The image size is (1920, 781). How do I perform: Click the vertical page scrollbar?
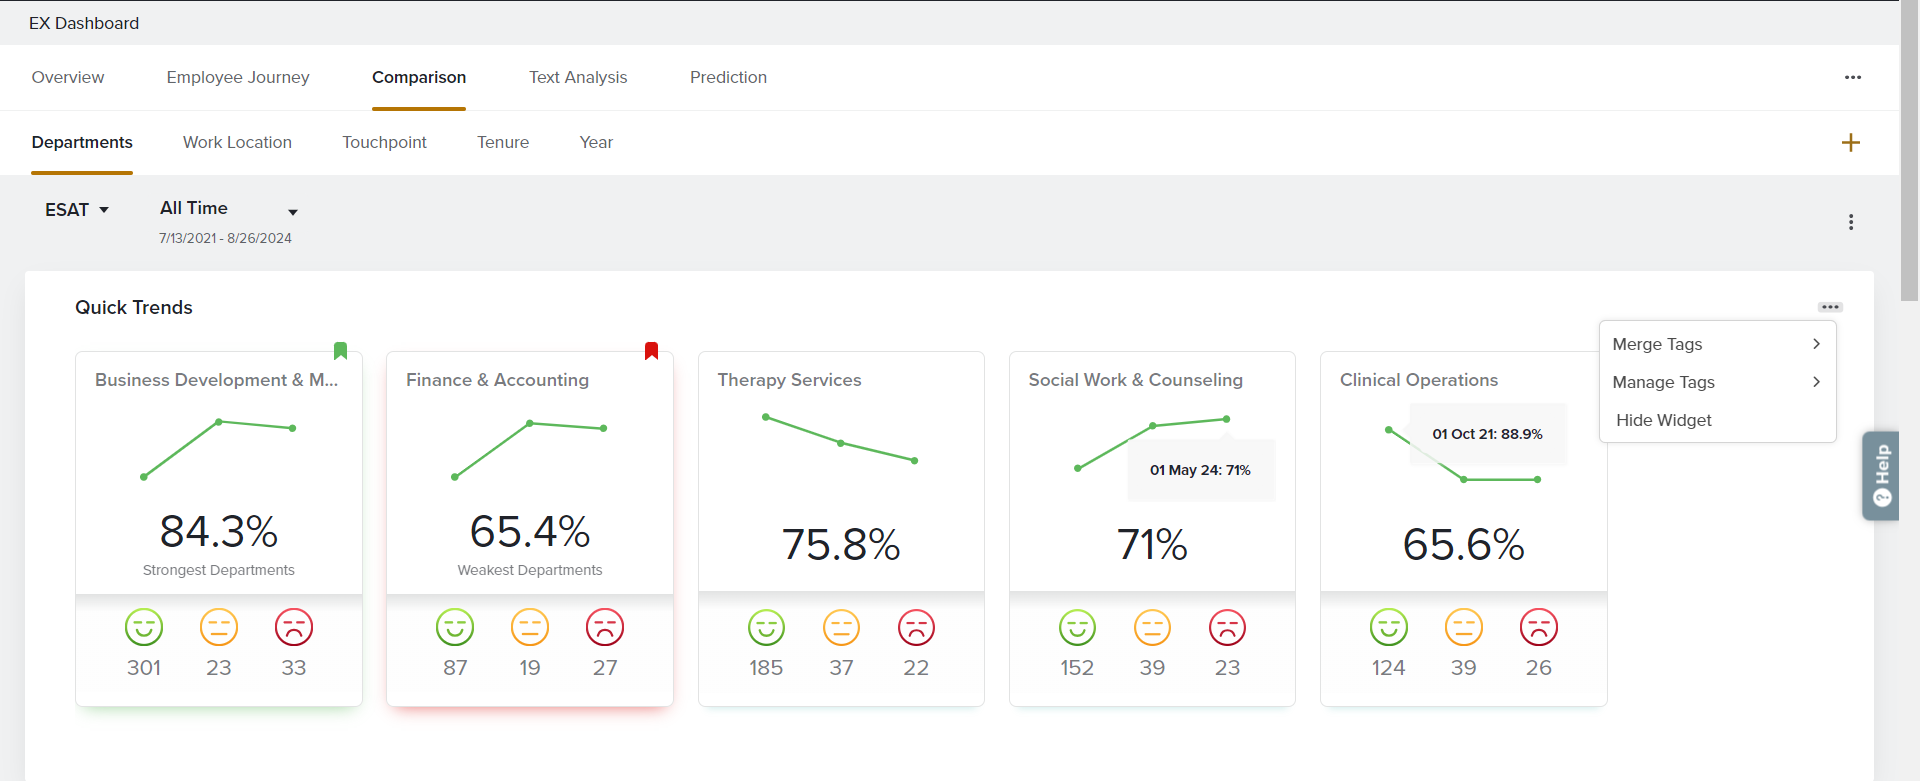[x=1909, y=150]
